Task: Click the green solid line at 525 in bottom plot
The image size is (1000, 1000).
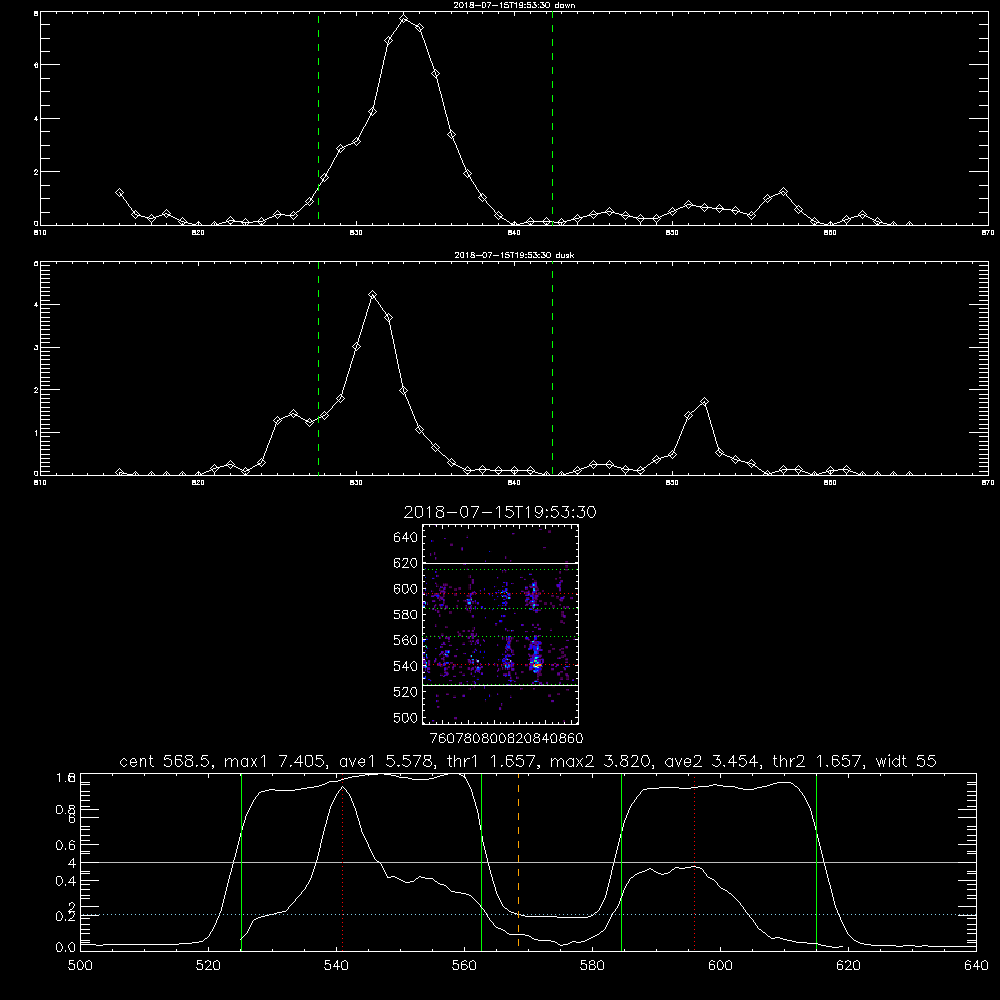Action: tap(241, 861)
